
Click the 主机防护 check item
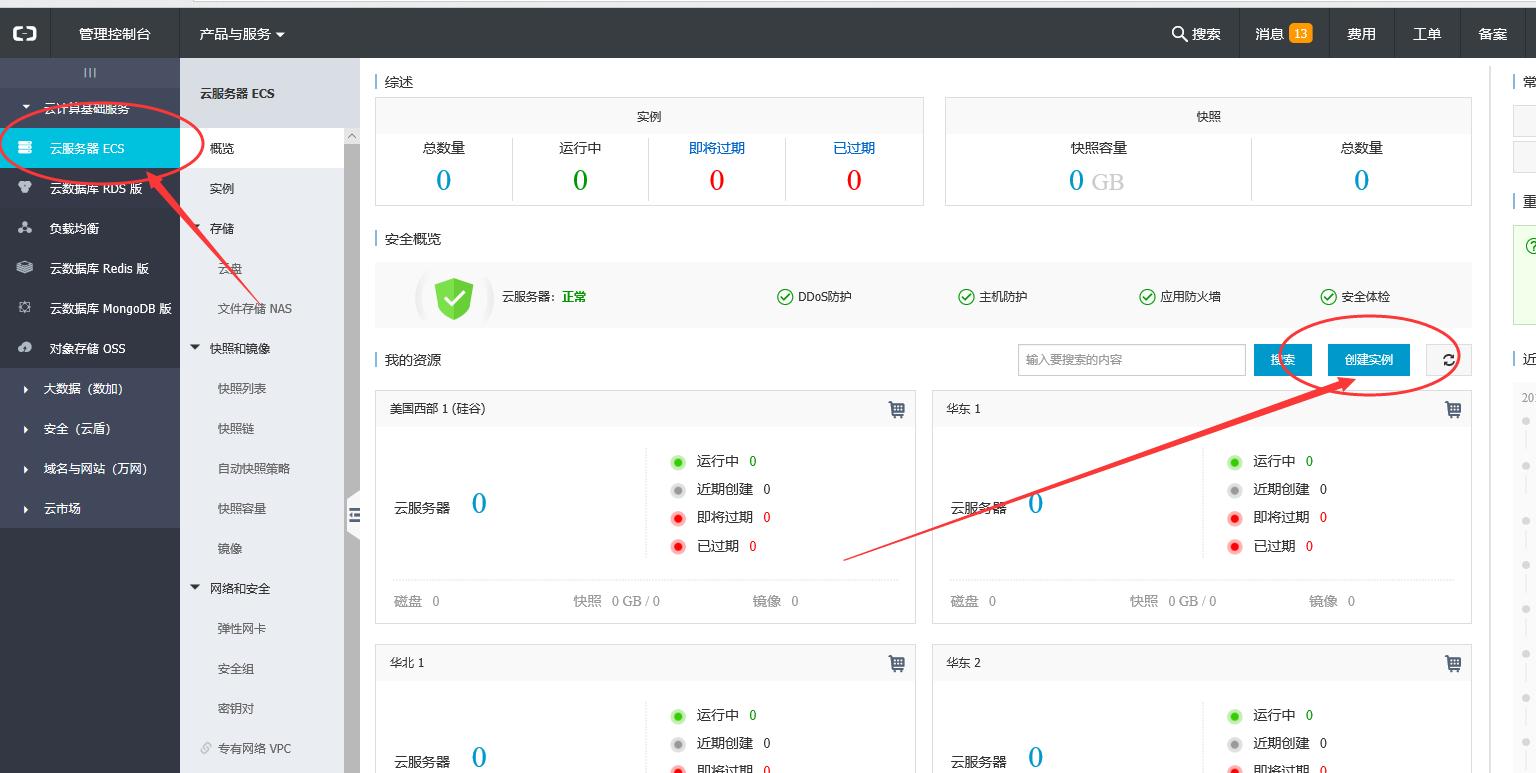coord(992,297)
